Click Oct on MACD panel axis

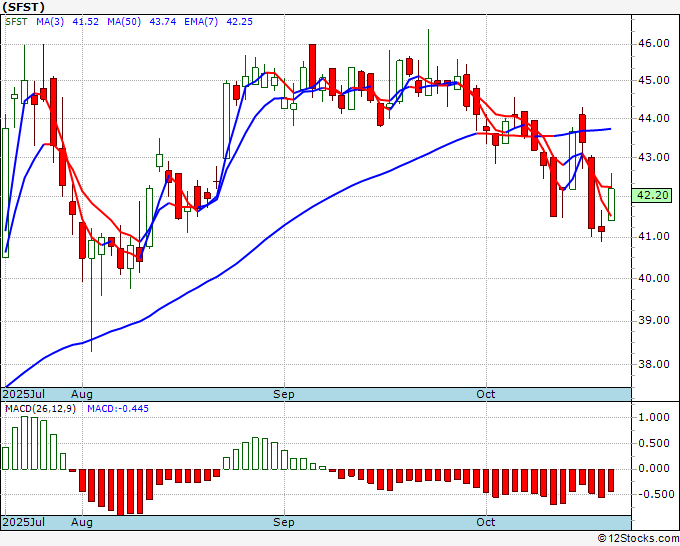pyautogui.click(x=485, y=522)
